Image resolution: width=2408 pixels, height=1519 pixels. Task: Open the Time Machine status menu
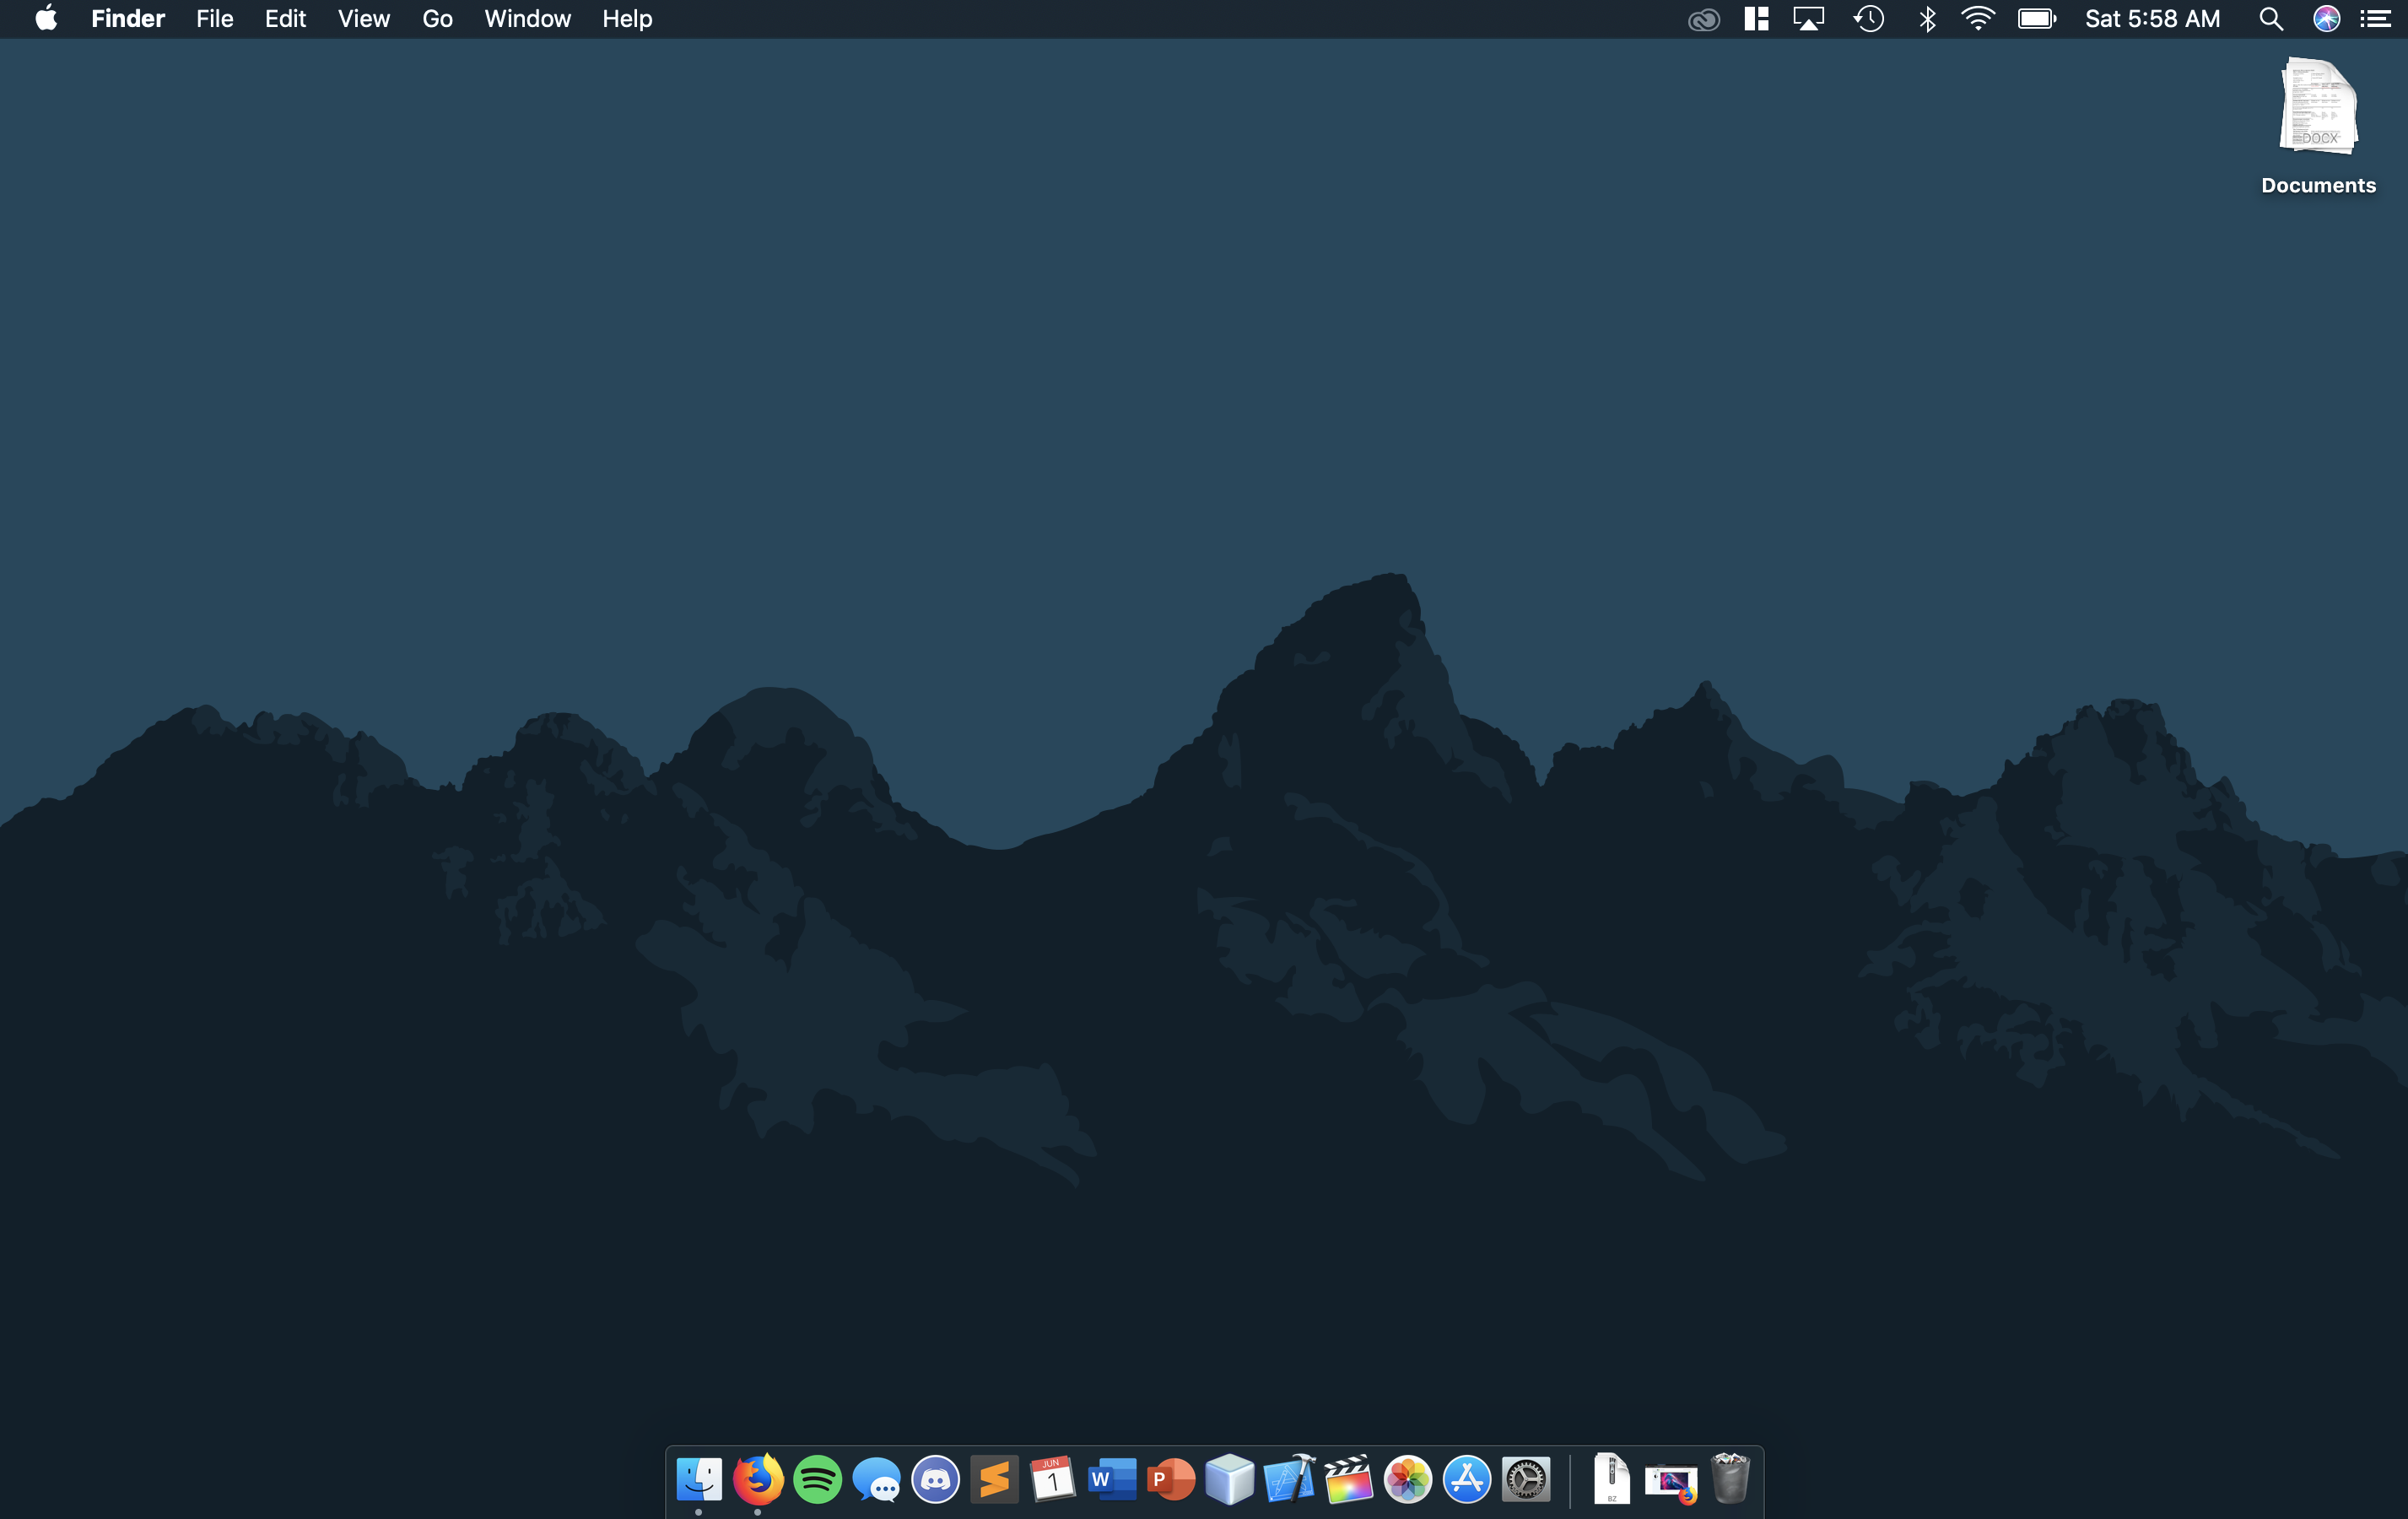pos(1868,19)
